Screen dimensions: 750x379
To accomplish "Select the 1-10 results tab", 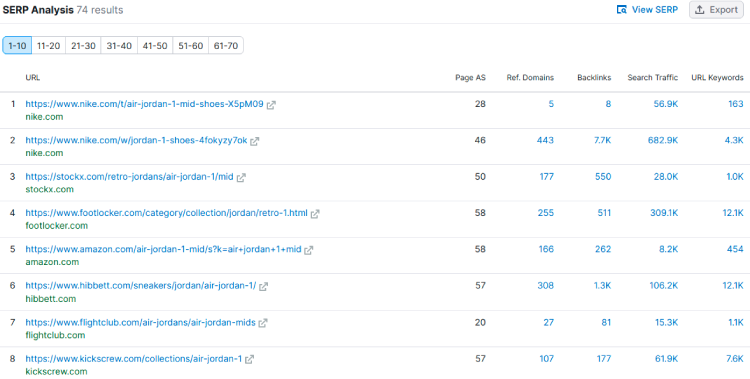I will click(x=17, y=46).
